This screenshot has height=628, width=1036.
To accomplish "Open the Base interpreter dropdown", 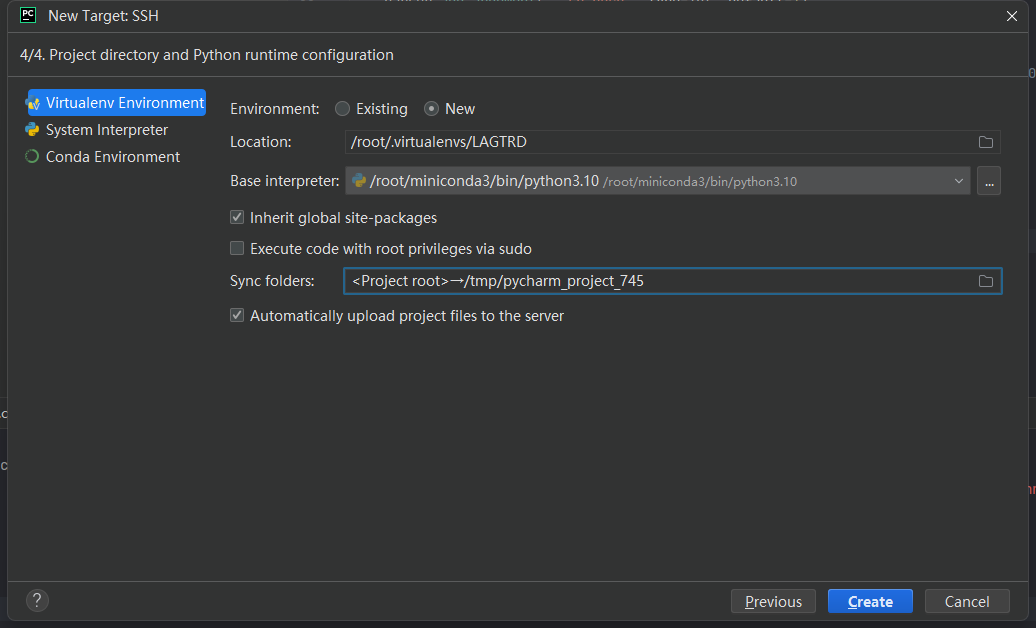I will click(x=657, y=181).
